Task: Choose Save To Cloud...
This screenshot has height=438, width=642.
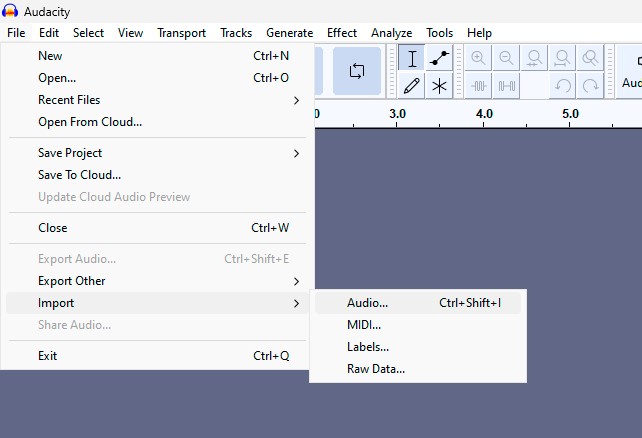Action: pos(158,175)
